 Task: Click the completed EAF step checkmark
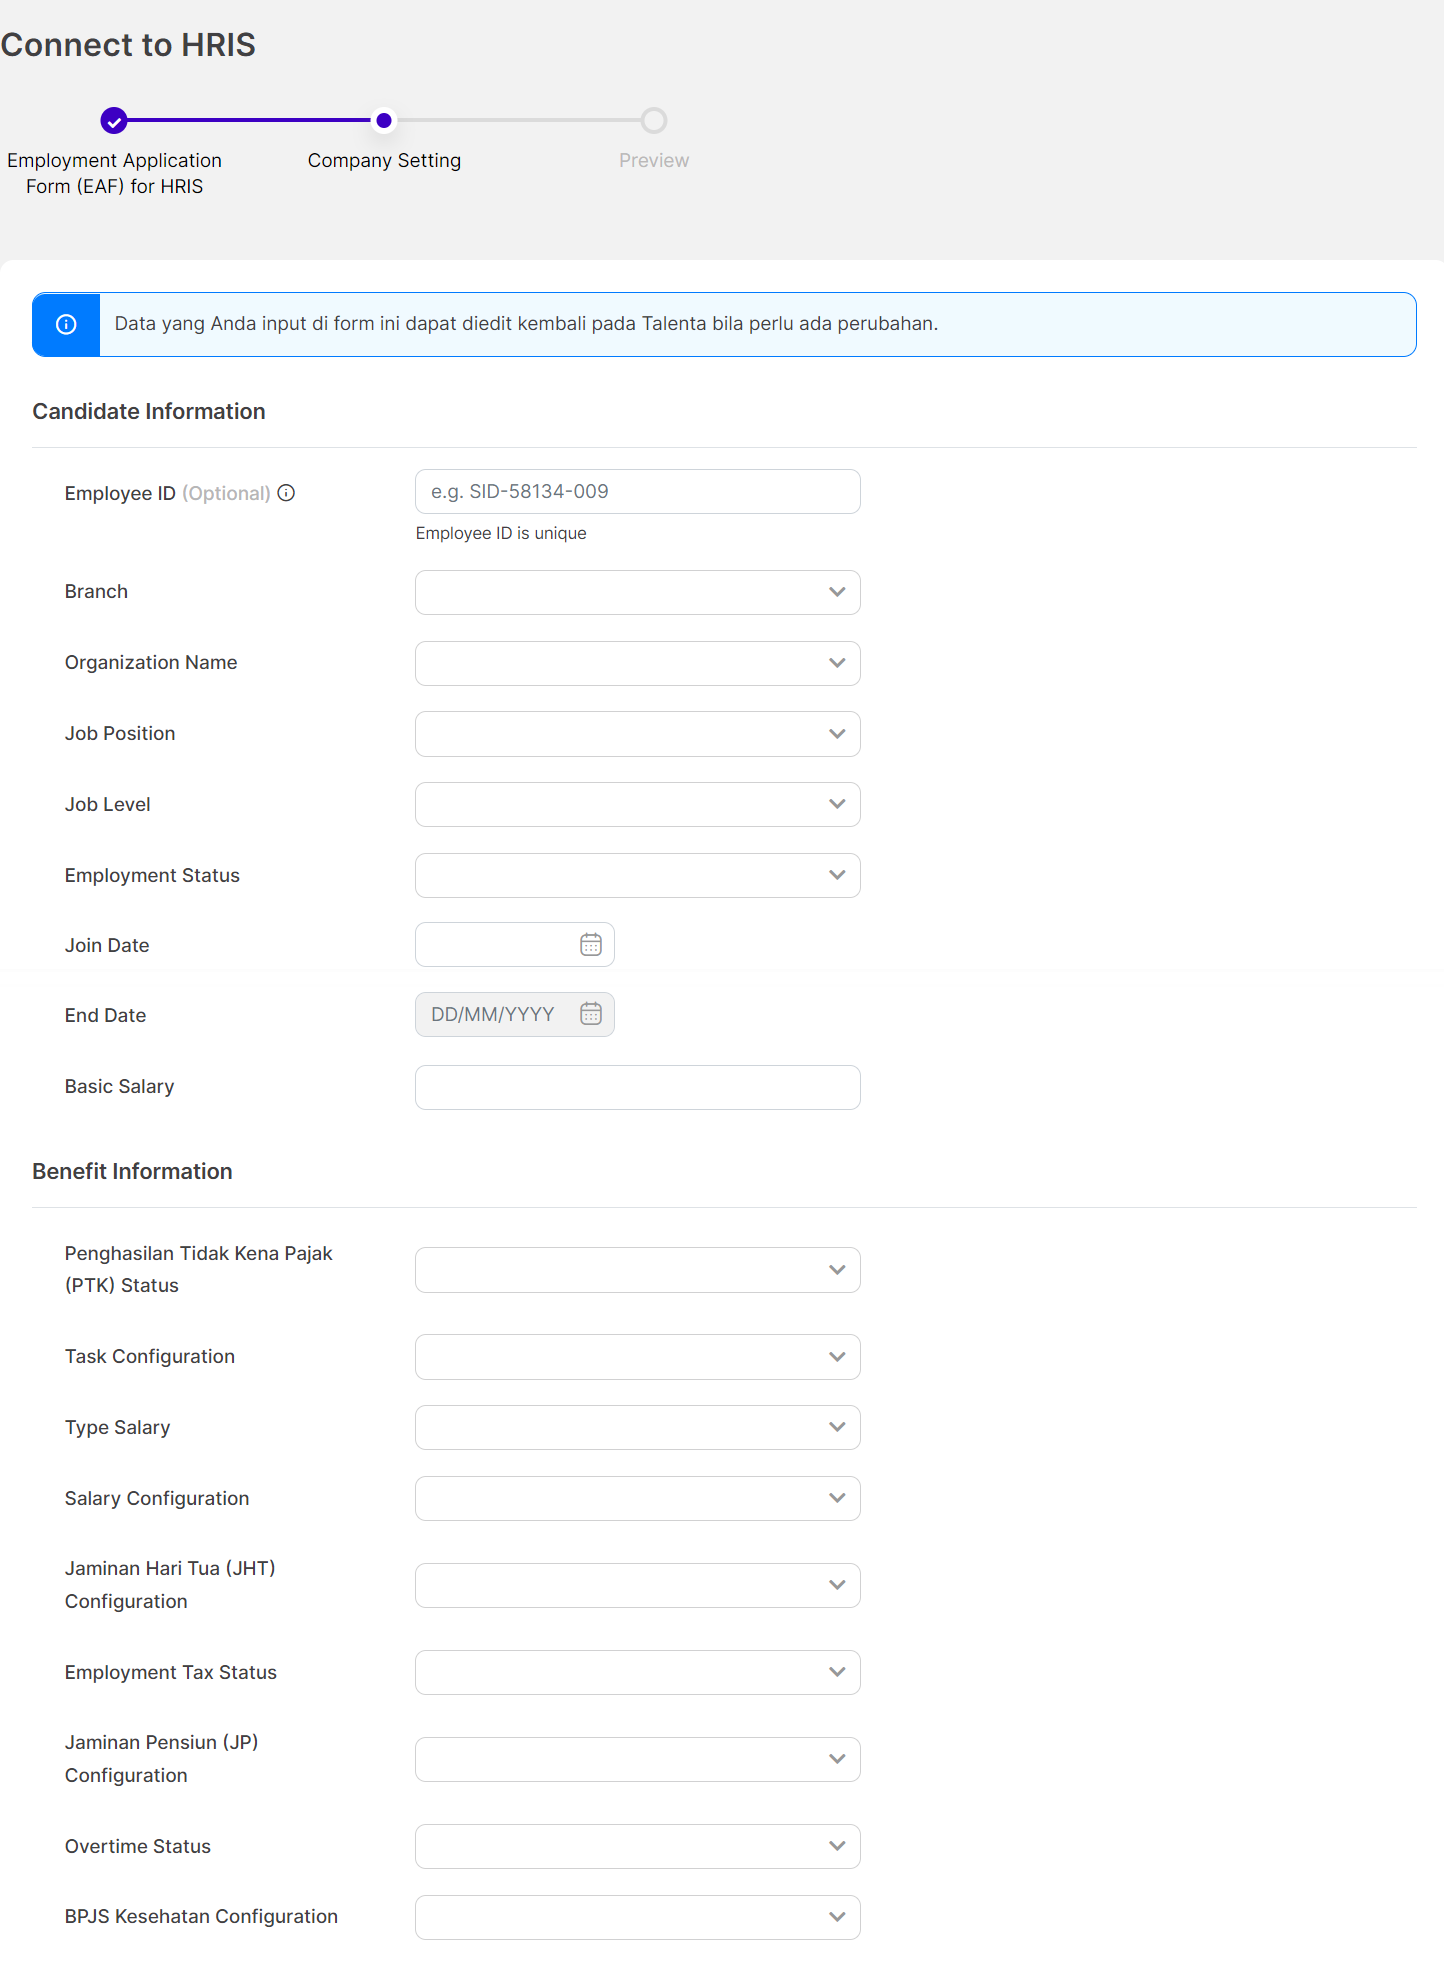click(114, 121)
